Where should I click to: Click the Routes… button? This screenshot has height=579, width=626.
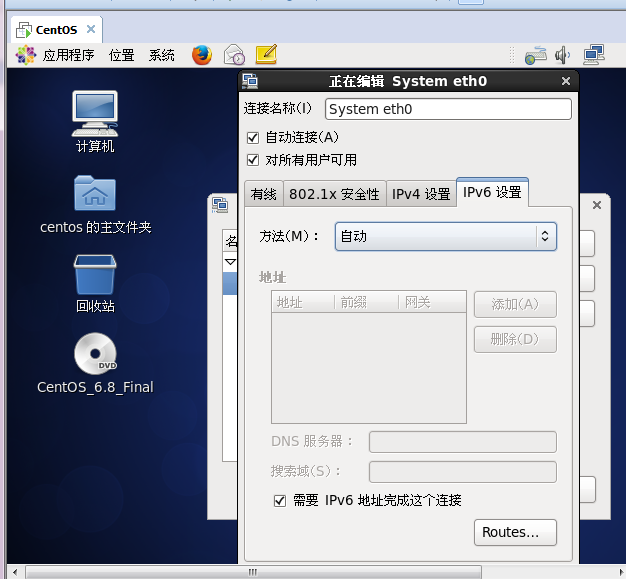[515, 532]
